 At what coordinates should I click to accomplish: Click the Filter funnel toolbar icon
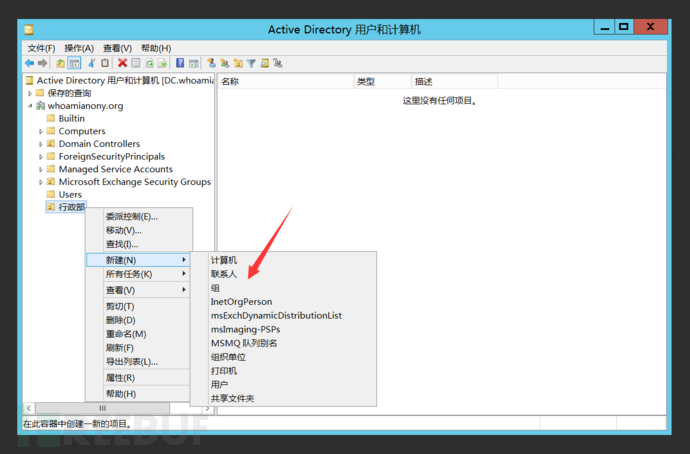tap(251, 63)
